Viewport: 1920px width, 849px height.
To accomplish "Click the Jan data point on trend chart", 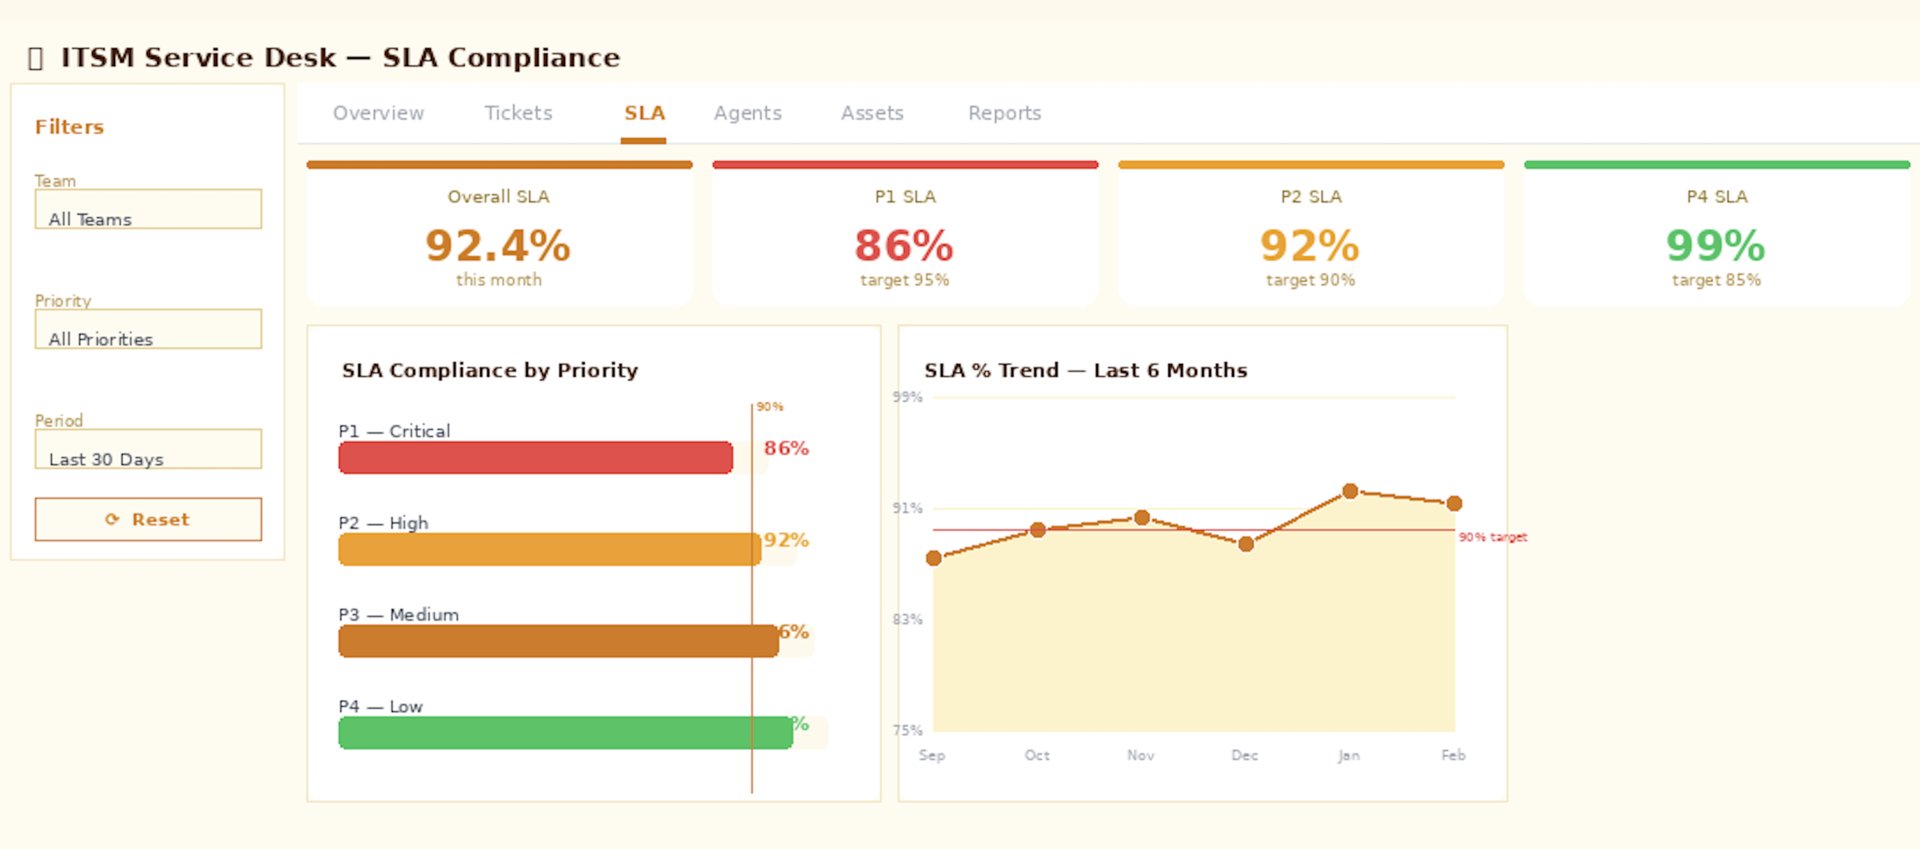I will pyautogui.click(x=1350, y=491).
